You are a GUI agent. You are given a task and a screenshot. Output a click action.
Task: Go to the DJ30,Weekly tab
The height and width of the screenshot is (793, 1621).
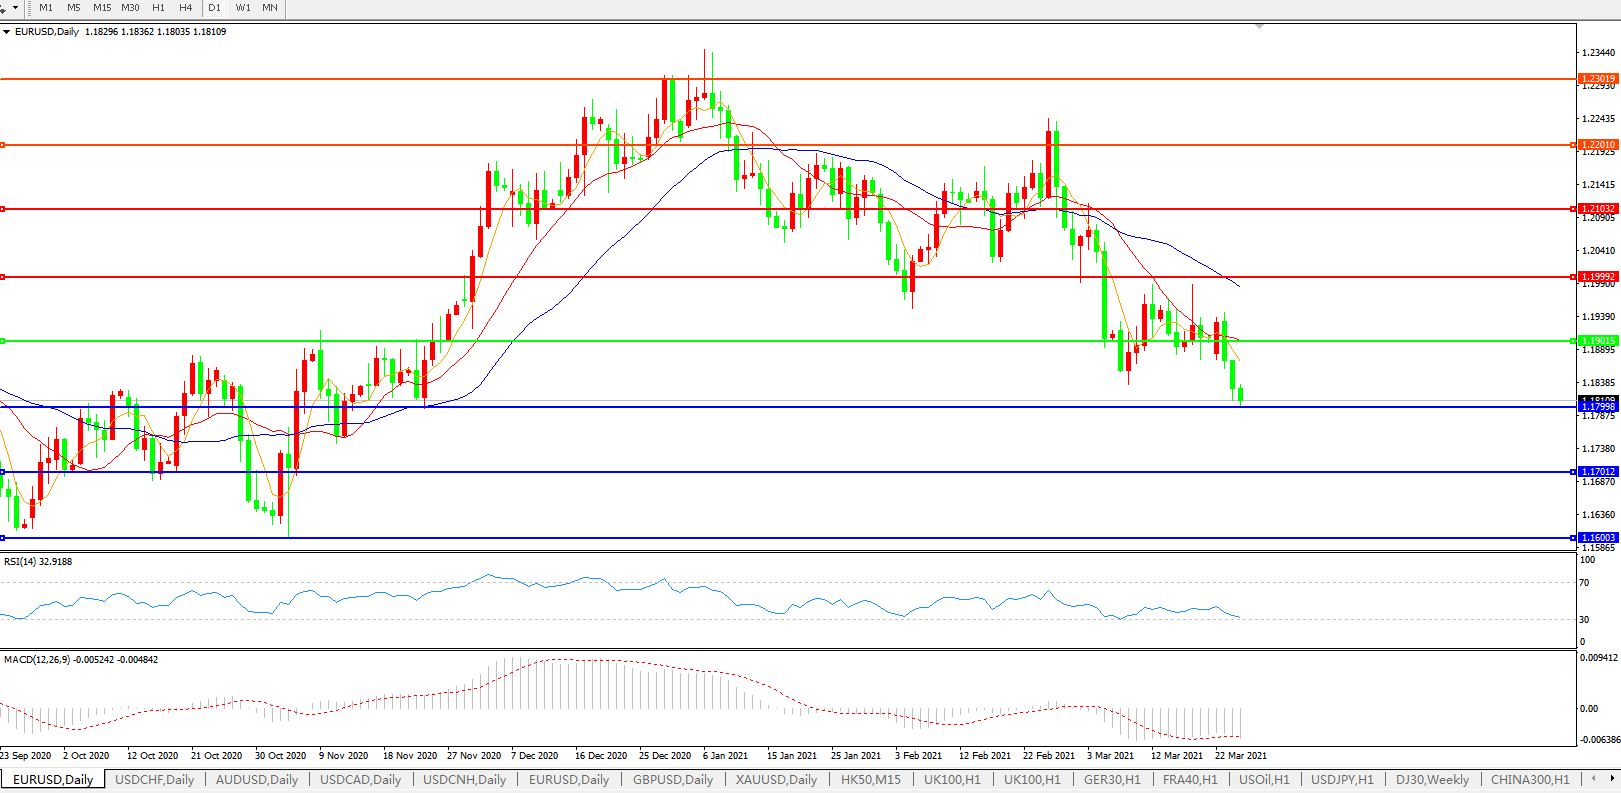click(1432, 780)
